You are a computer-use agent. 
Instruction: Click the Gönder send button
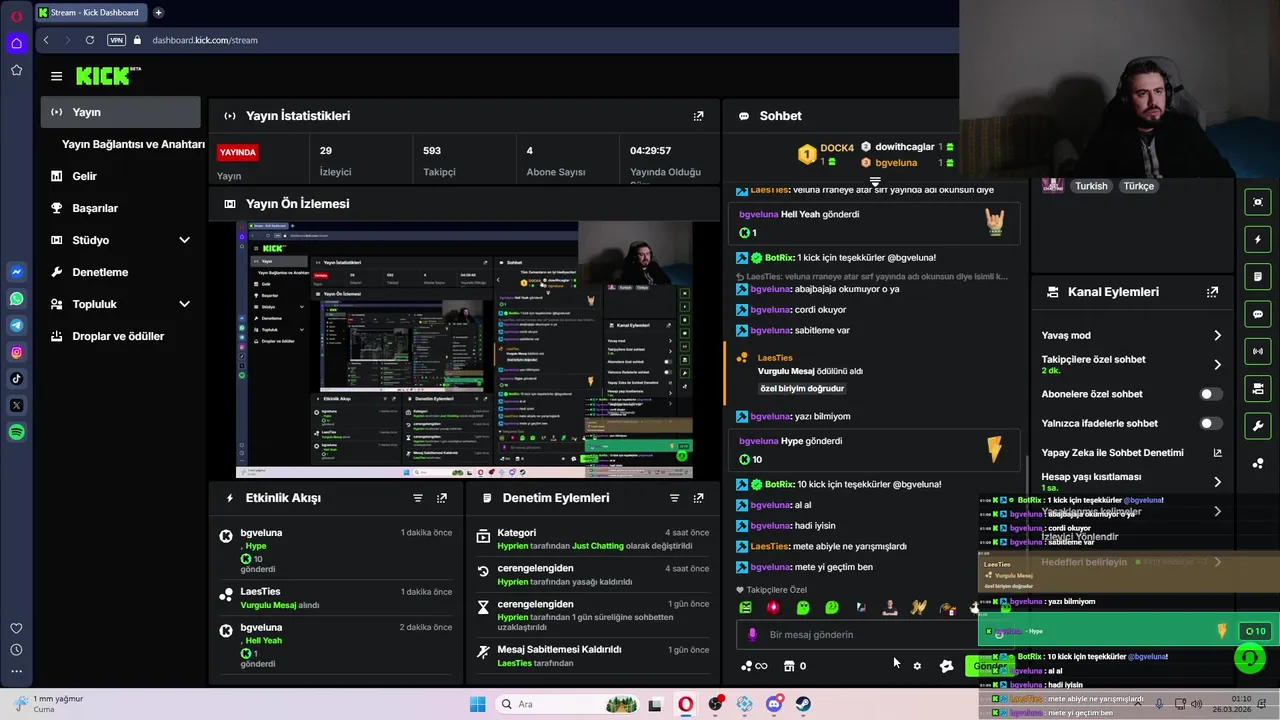(x=989, y=666)
